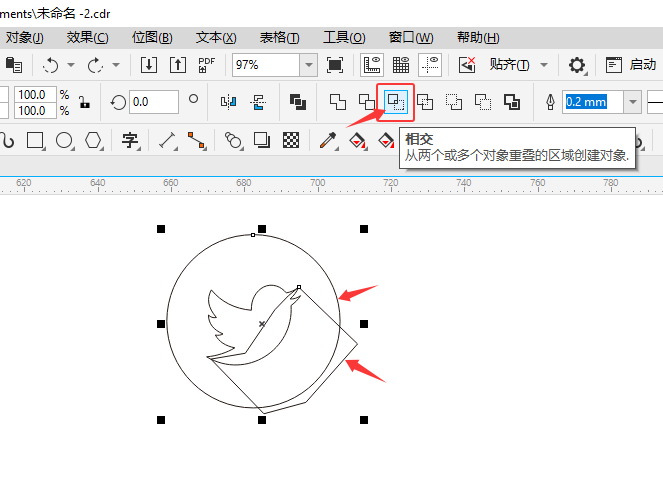Open the 对象(J) menu
663x501 pixels.
click(24, 38)
